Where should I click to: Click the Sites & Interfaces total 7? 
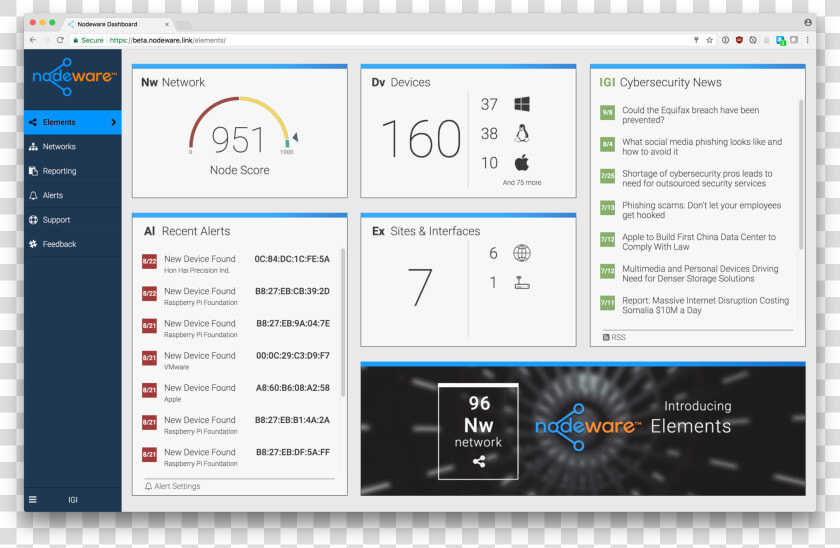pyautogui.click(x=419, y=287)
